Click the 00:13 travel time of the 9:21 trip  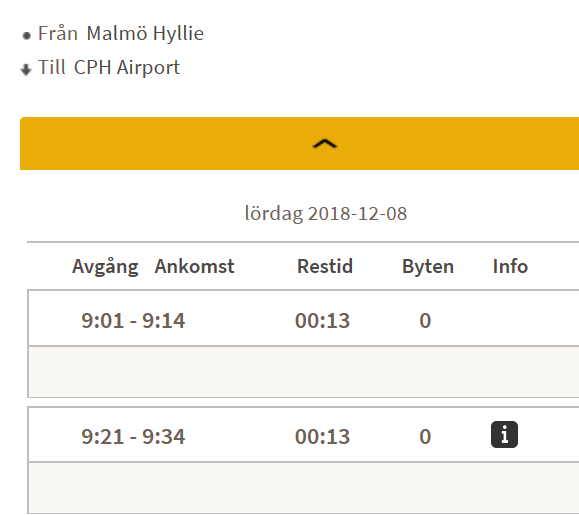[322, 437]
